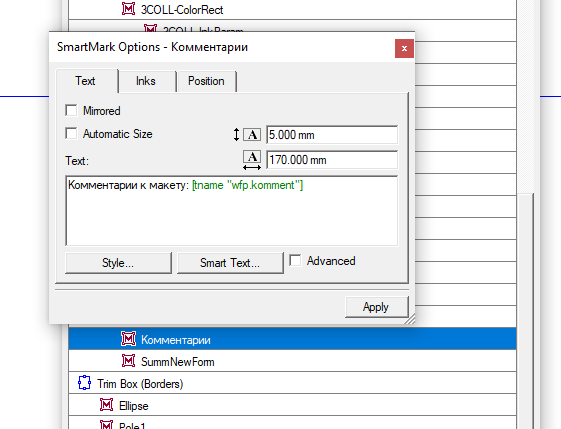Close the SmartMark Options dialog
The image size is (561, 429).
tap(404, 48)
